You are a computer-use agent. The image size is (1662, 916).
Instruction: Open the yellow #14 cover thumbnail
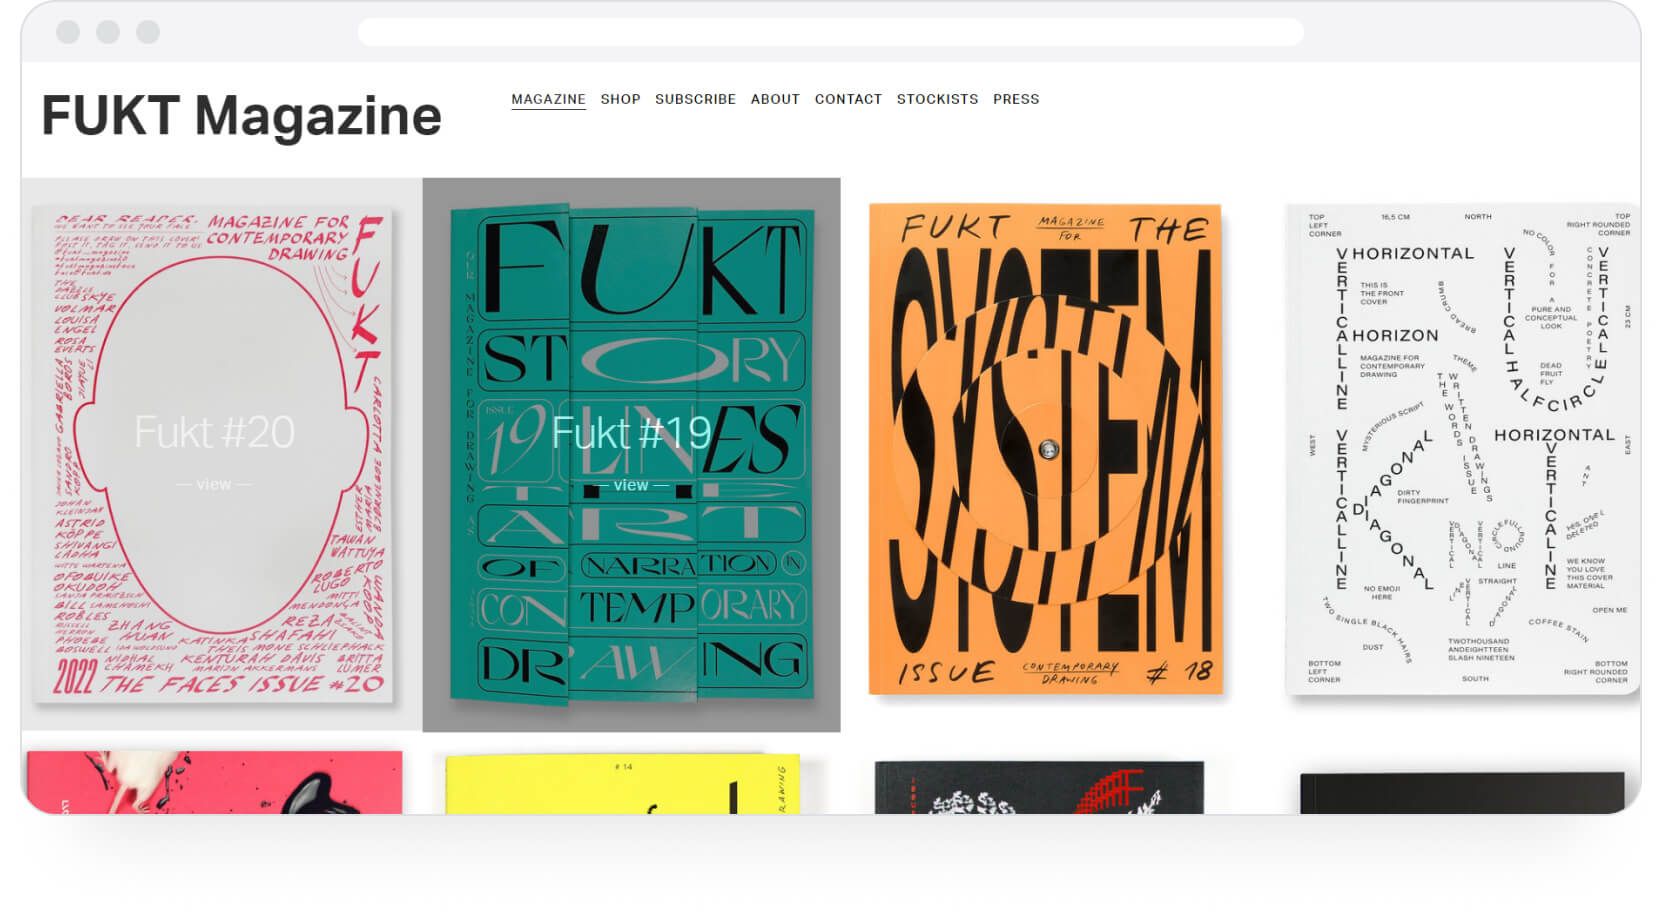(x=622, y=784)
